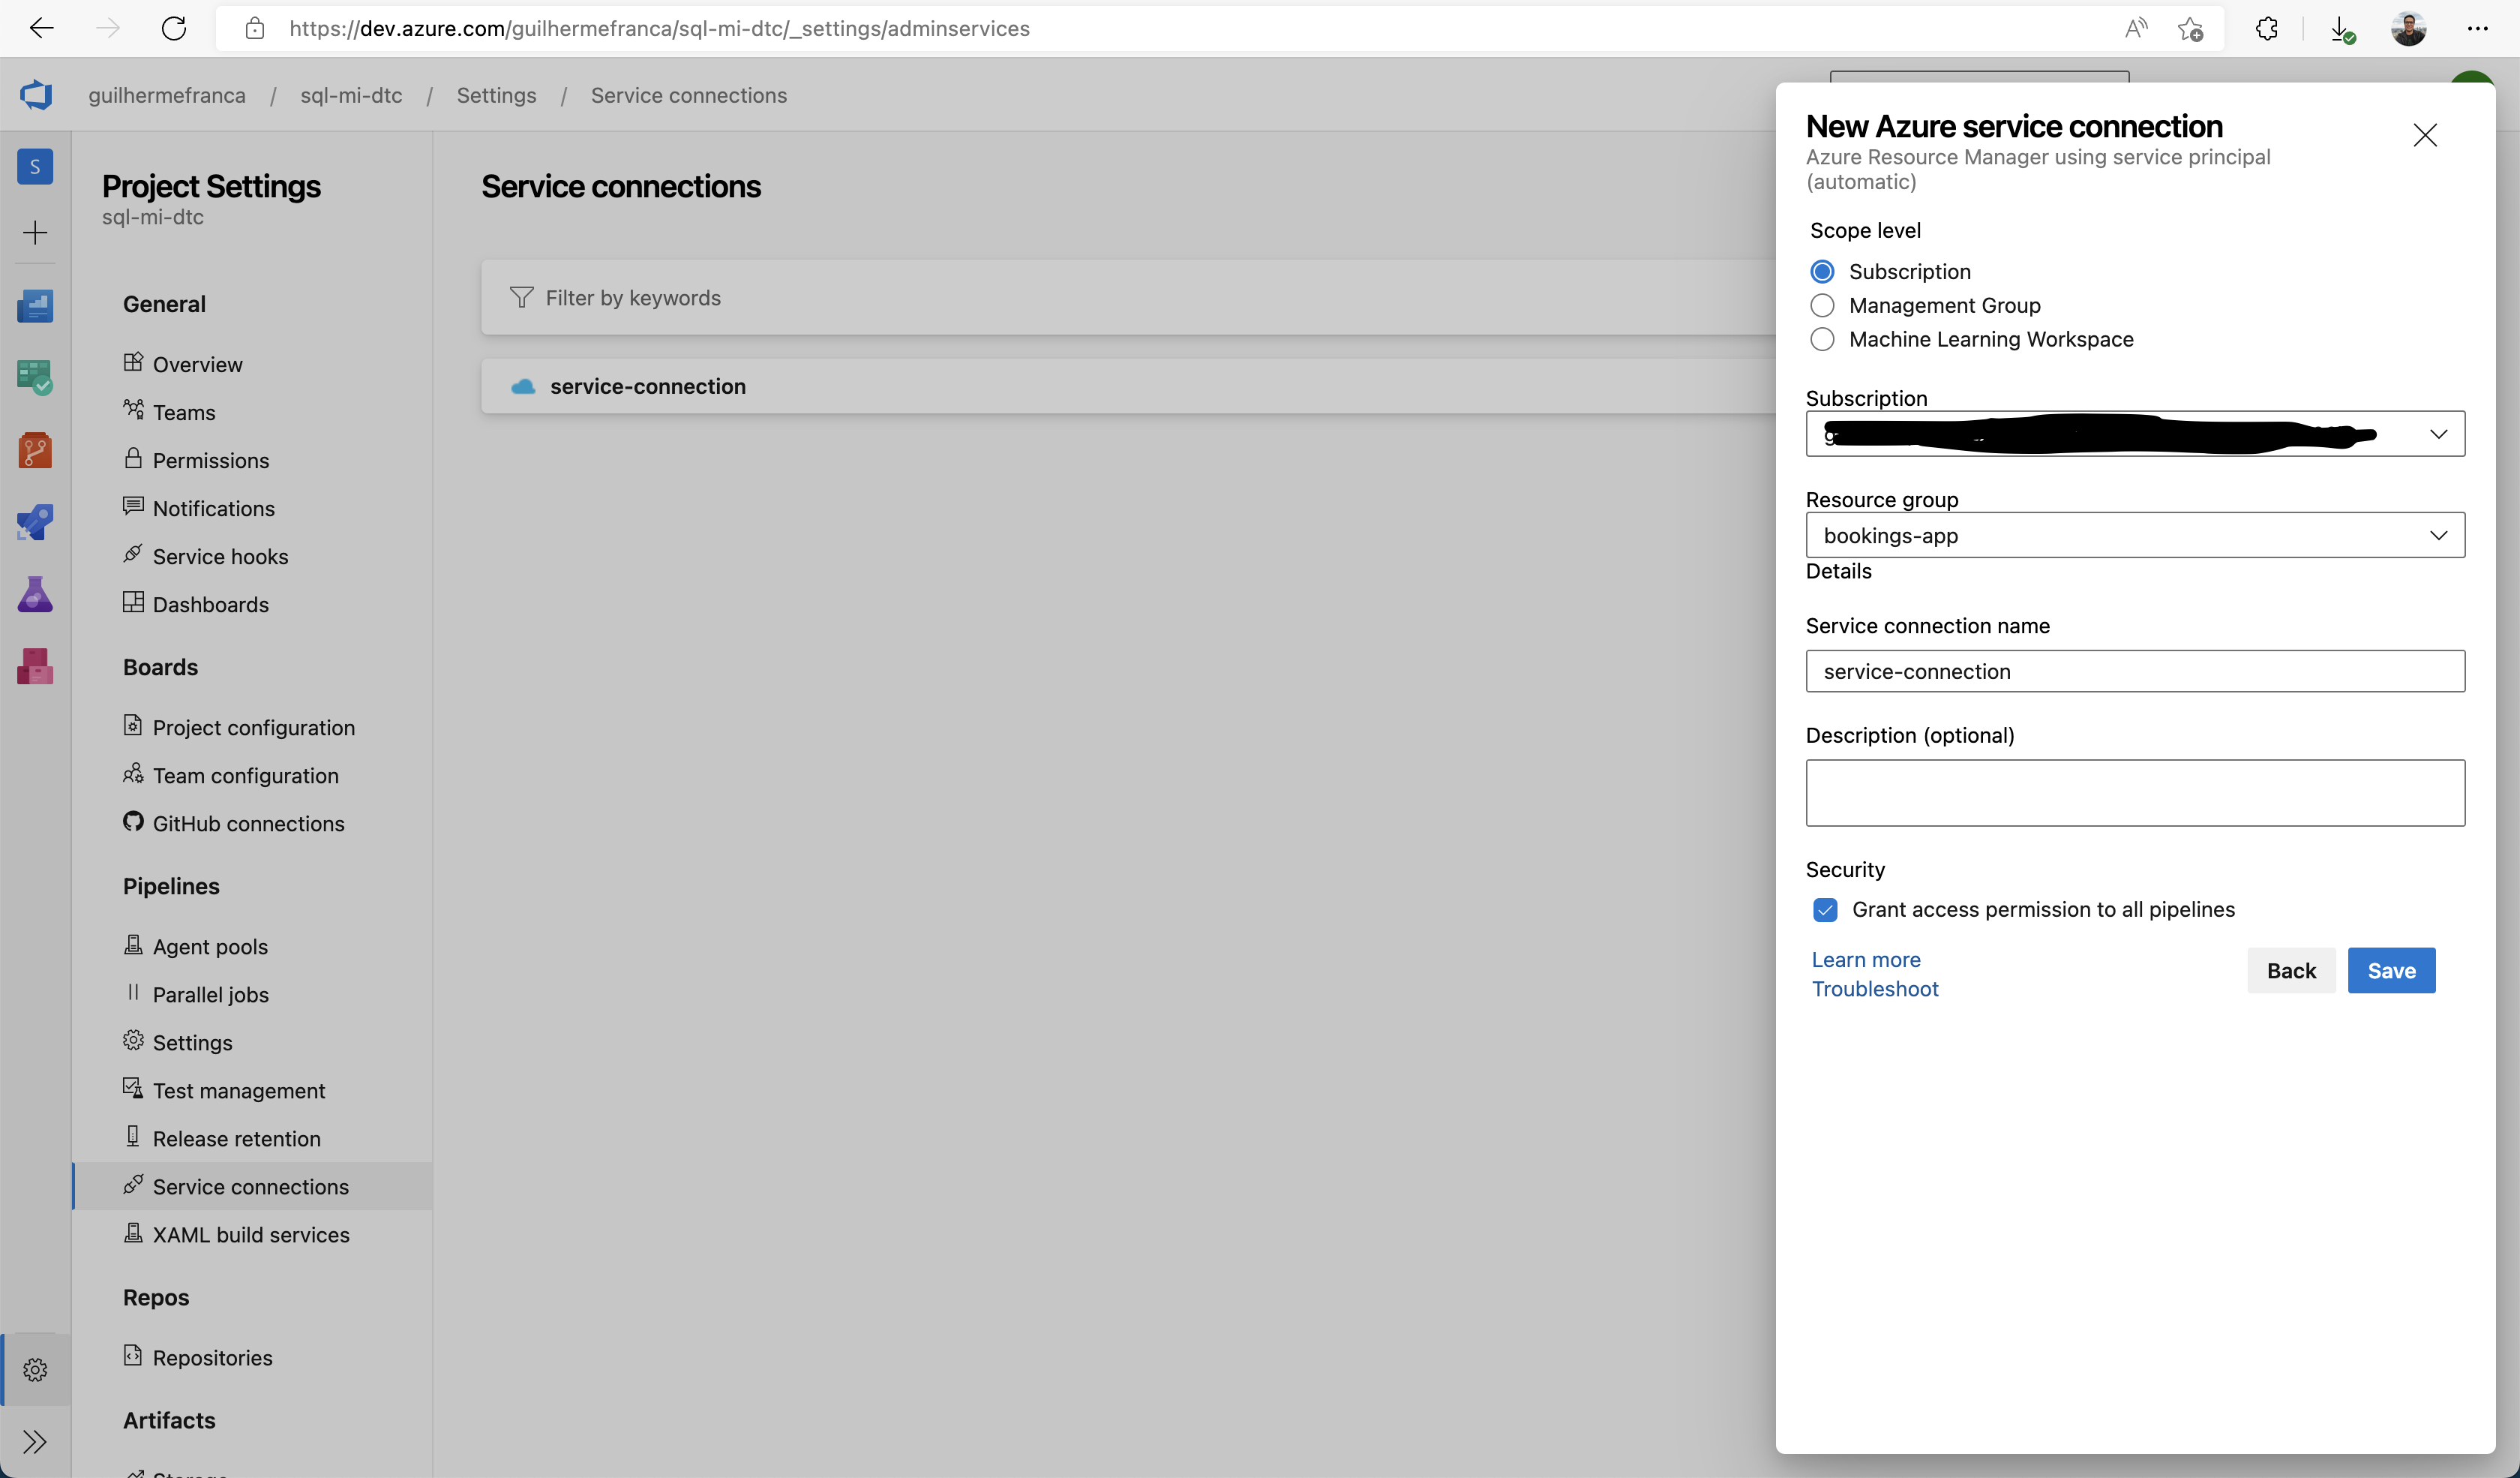Uncheck Grant access permission to all pipelines

[1825, 909]
